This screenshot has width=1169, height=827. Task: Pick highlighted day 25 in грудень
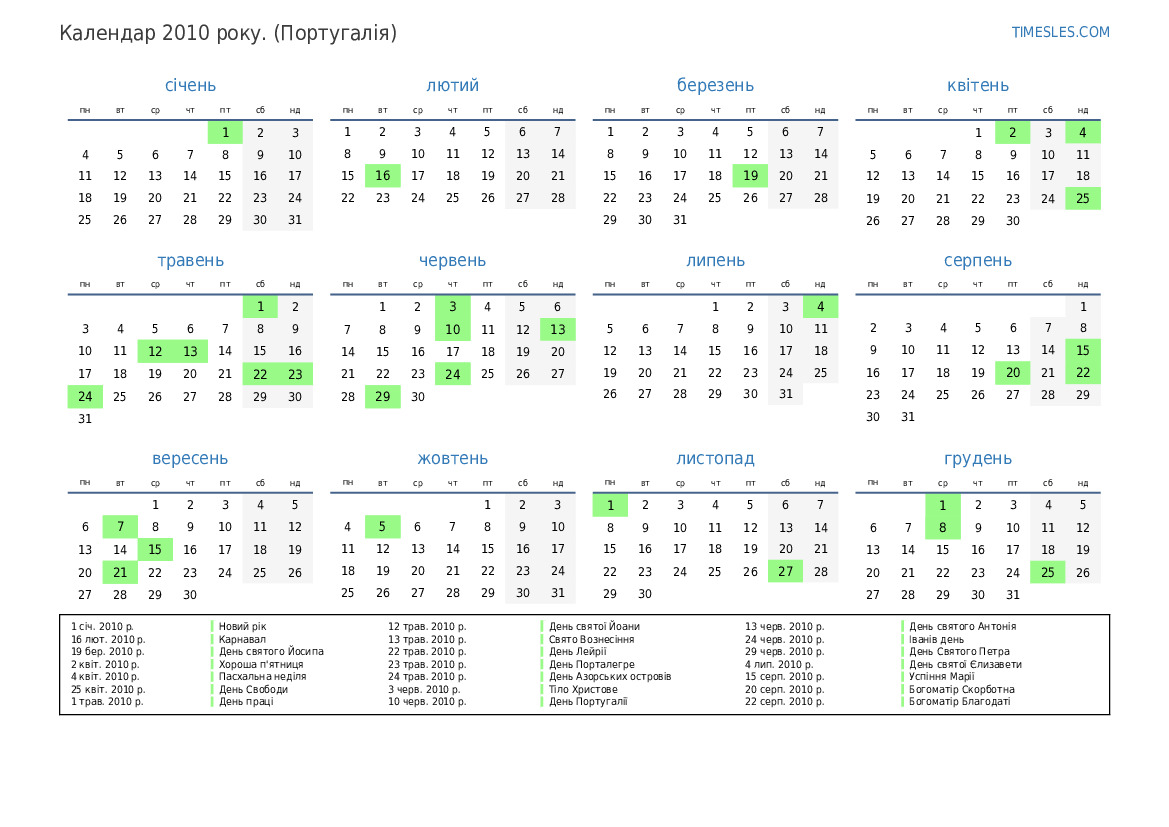point(1047,571)
